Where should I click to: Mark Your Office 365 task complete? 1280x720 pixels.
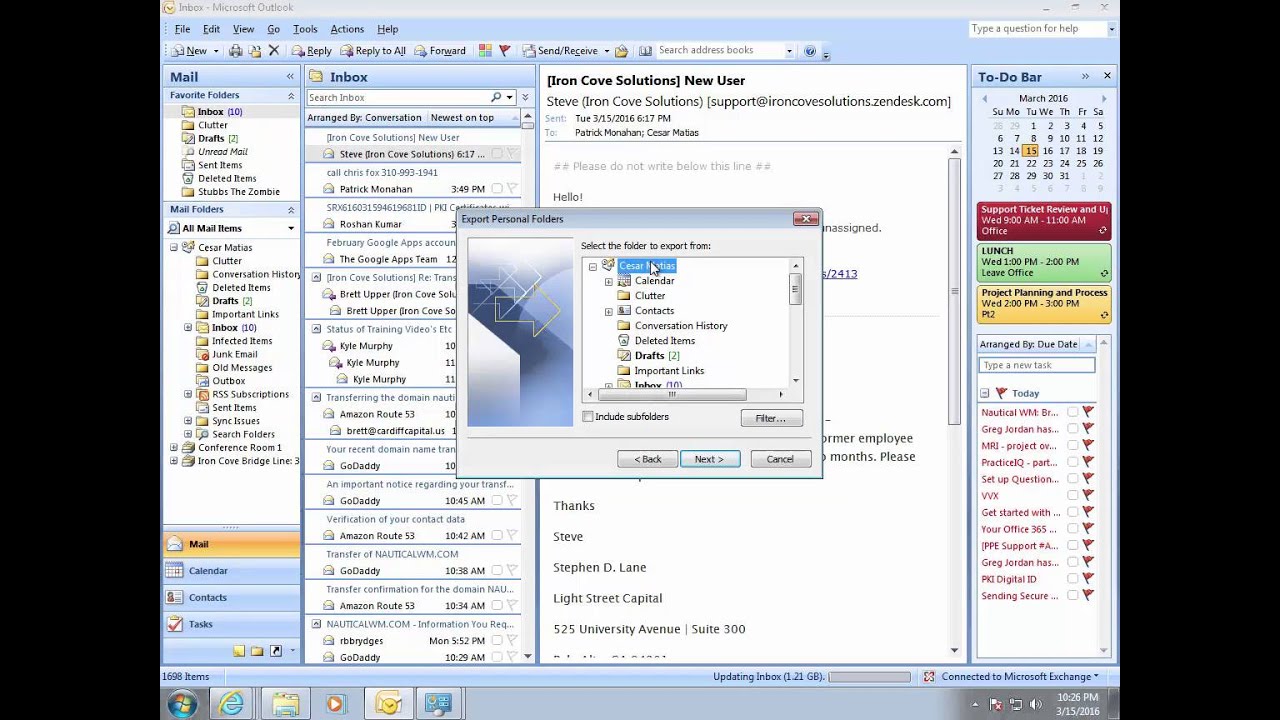1072,529
